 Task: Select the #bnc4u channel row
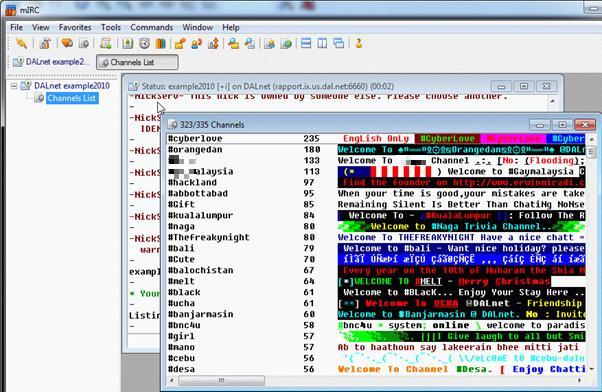point(376,325)
